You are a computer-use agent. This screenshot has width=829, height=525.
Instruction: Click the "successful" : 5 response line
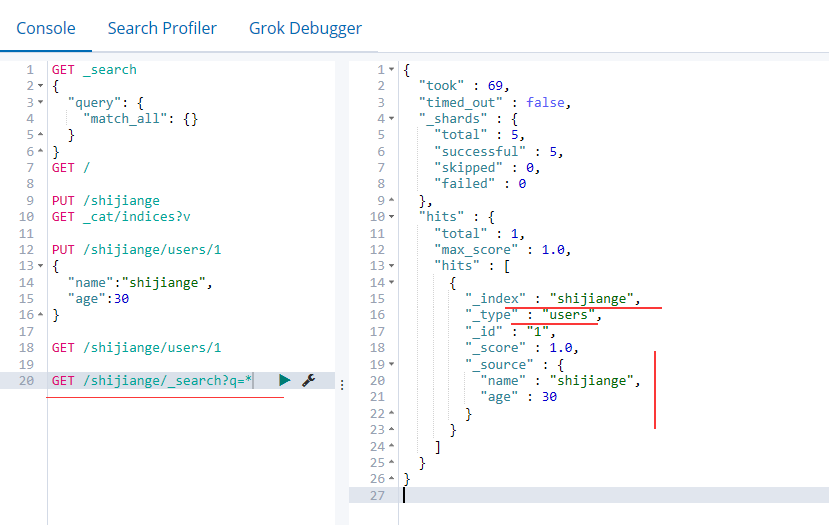(499, 151)
